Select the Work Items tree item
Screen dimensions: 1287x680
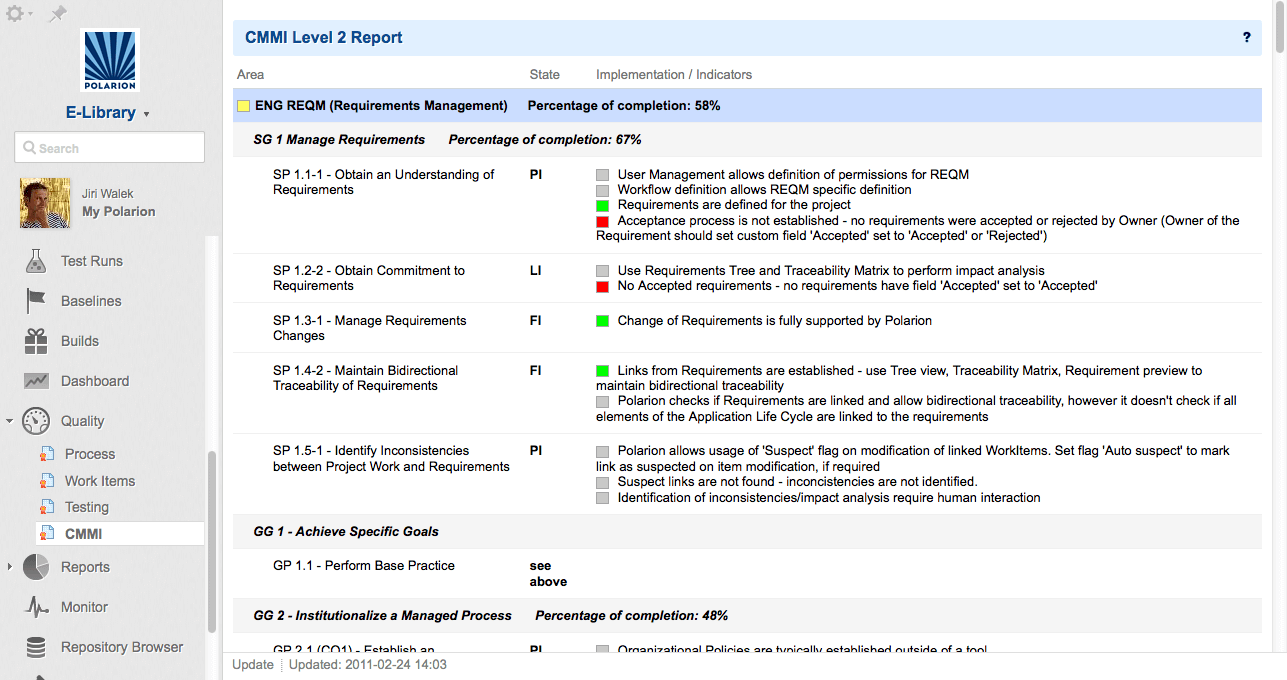coord(100,481)
